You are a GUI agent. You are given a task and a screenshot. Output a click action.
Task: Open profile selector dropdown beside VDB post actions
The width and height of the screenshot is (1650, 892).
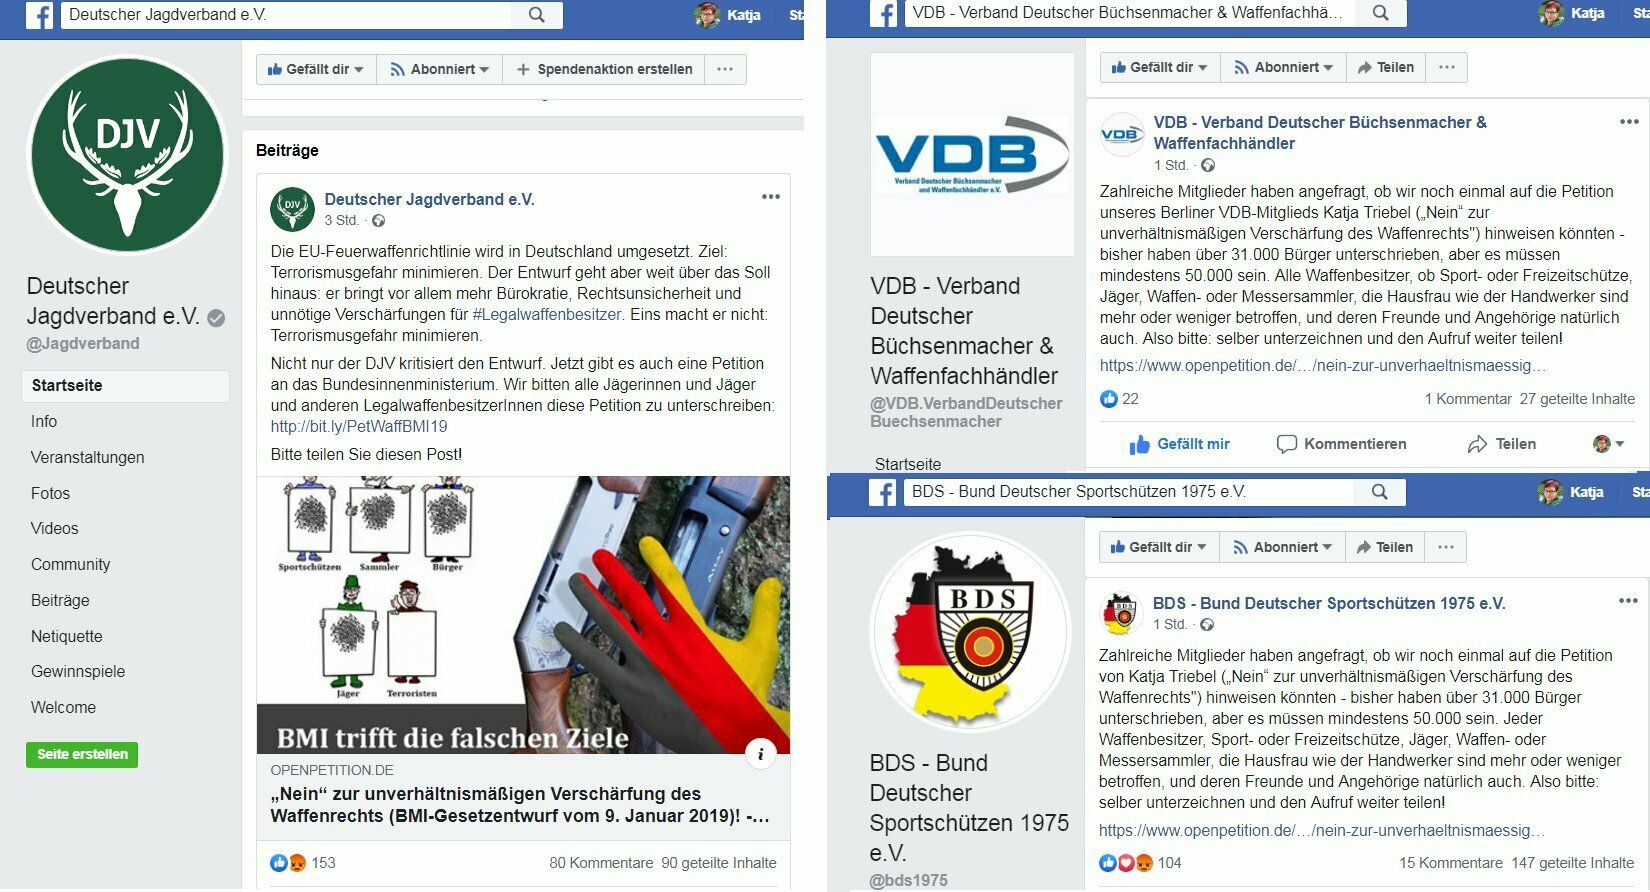(1608, 444)
